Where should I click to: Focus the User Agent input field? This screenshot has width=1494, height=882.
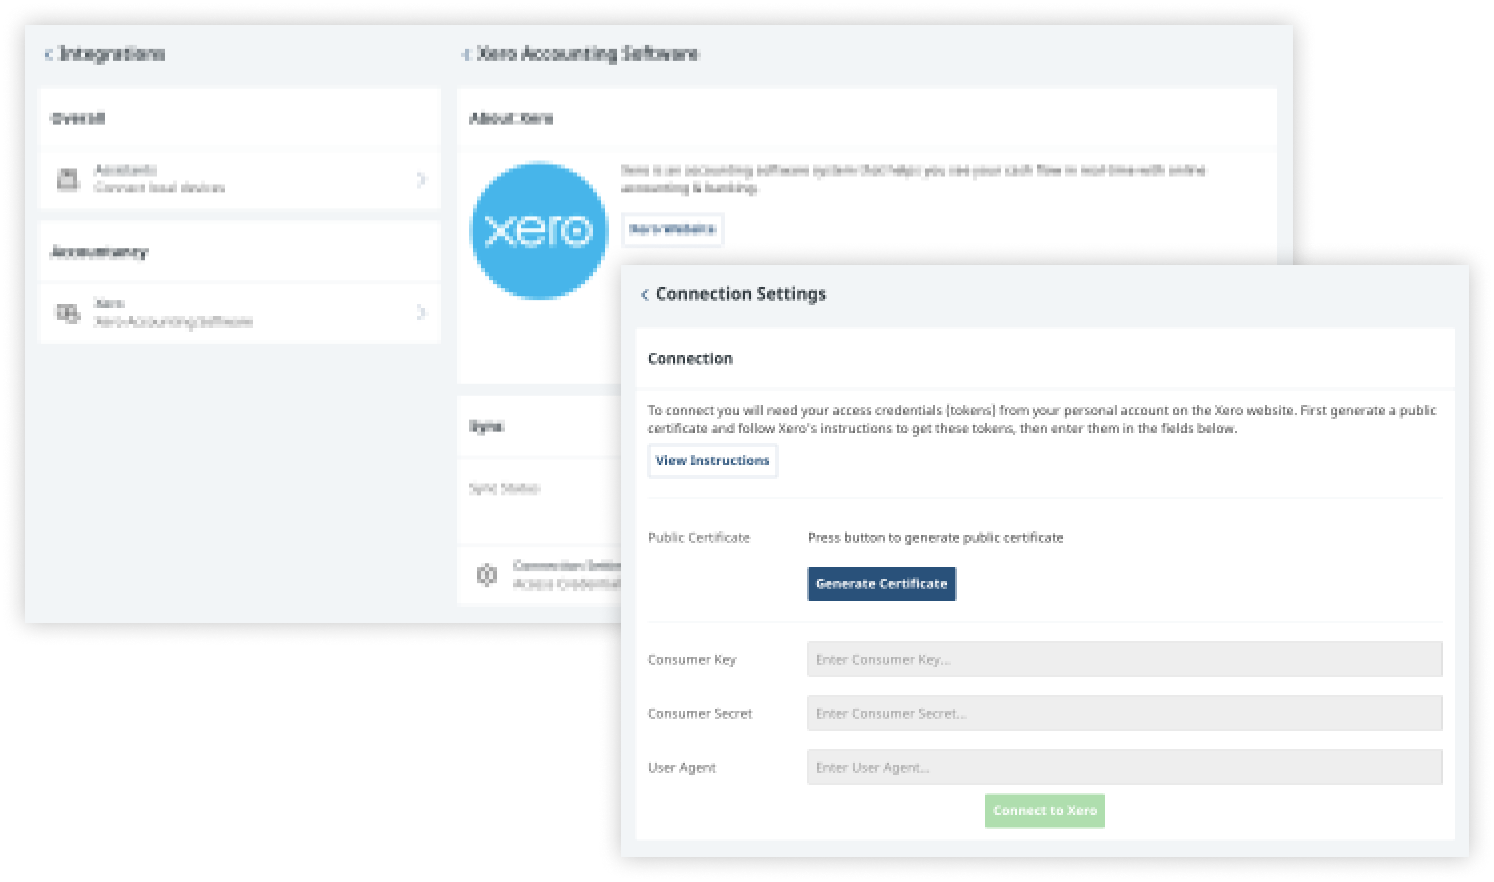coord(1125,767)
